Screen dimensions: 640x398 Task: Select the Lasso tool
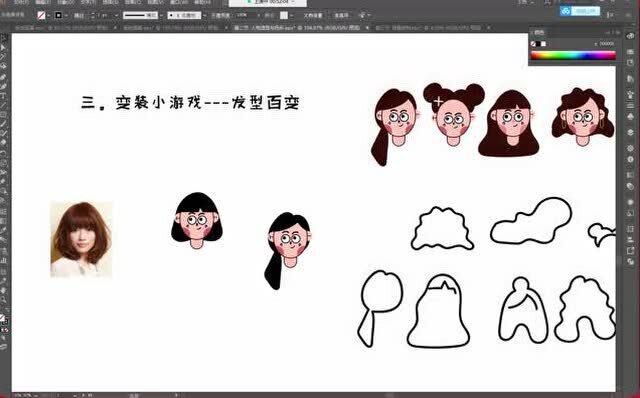pyautogui.click(x=4, y=67)
